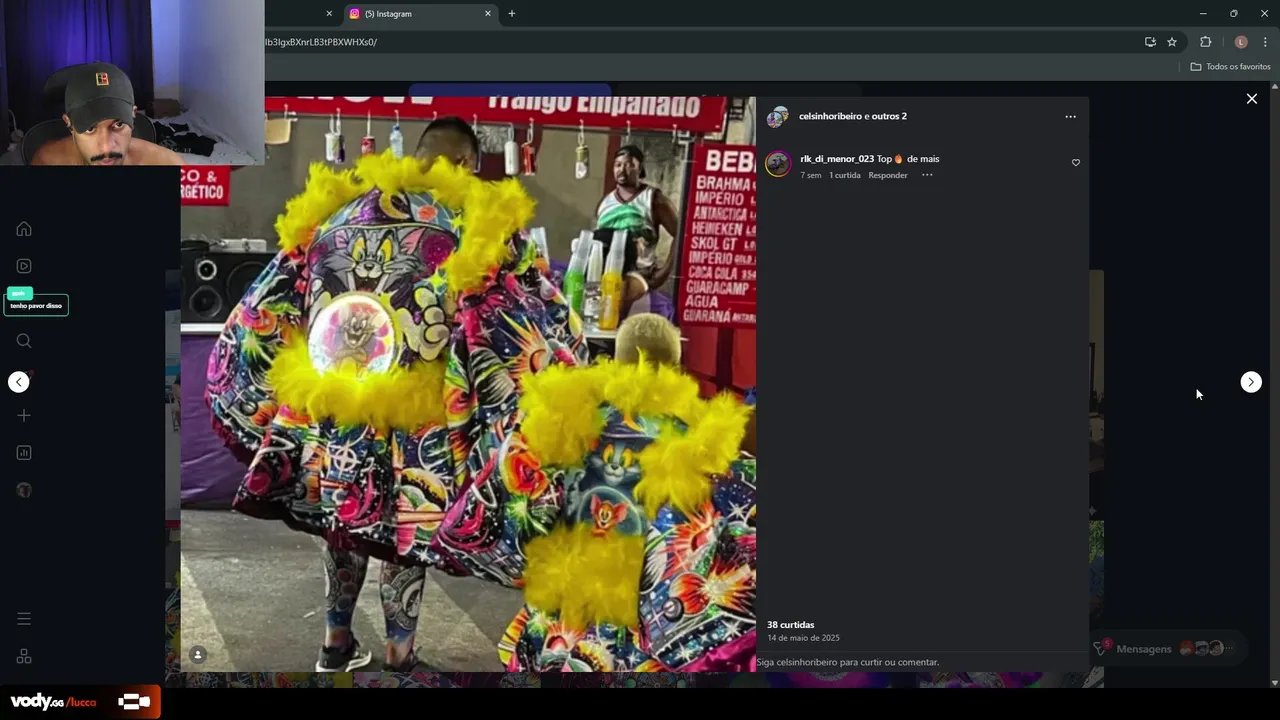Screen dimensions: 1280x720
Task: Close the '(5) Instagram' tab
Action: point(488,14)
